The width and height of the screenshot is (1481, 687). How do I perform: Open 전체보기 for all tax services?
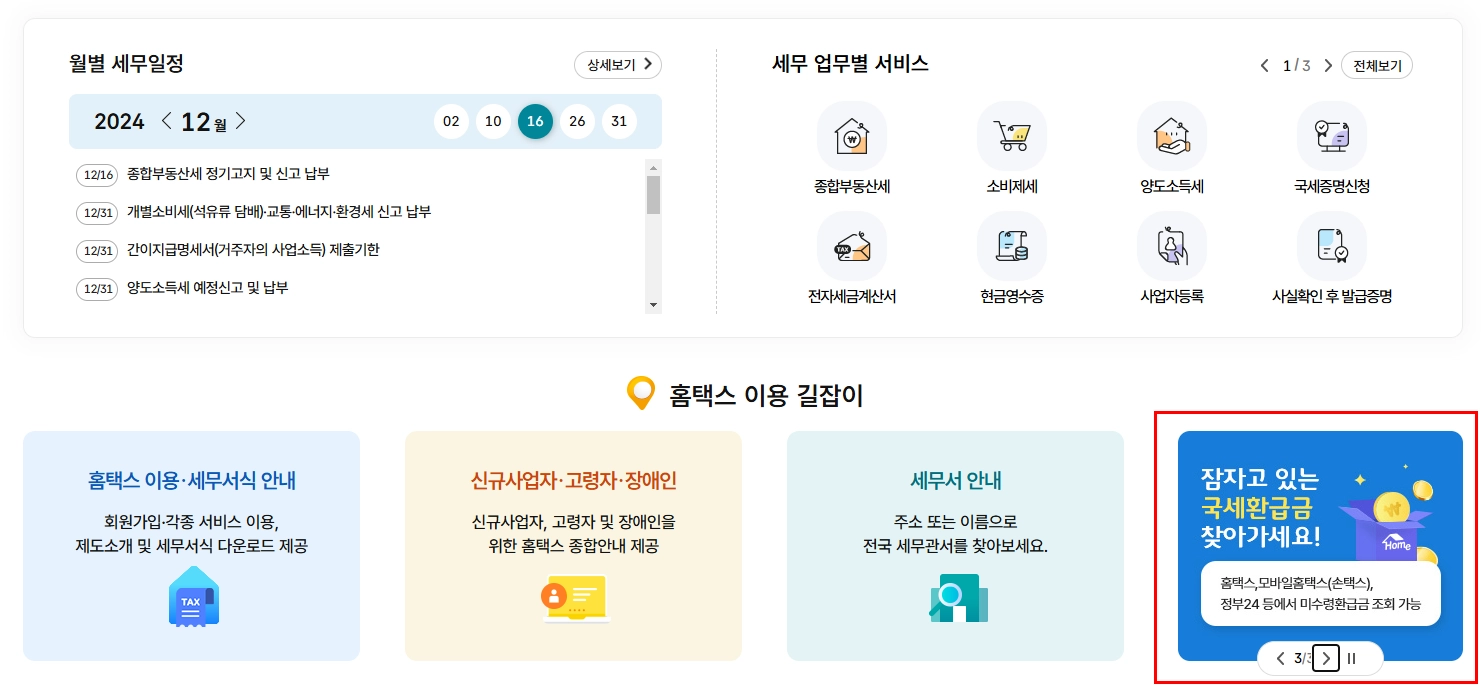[1377, 64]
